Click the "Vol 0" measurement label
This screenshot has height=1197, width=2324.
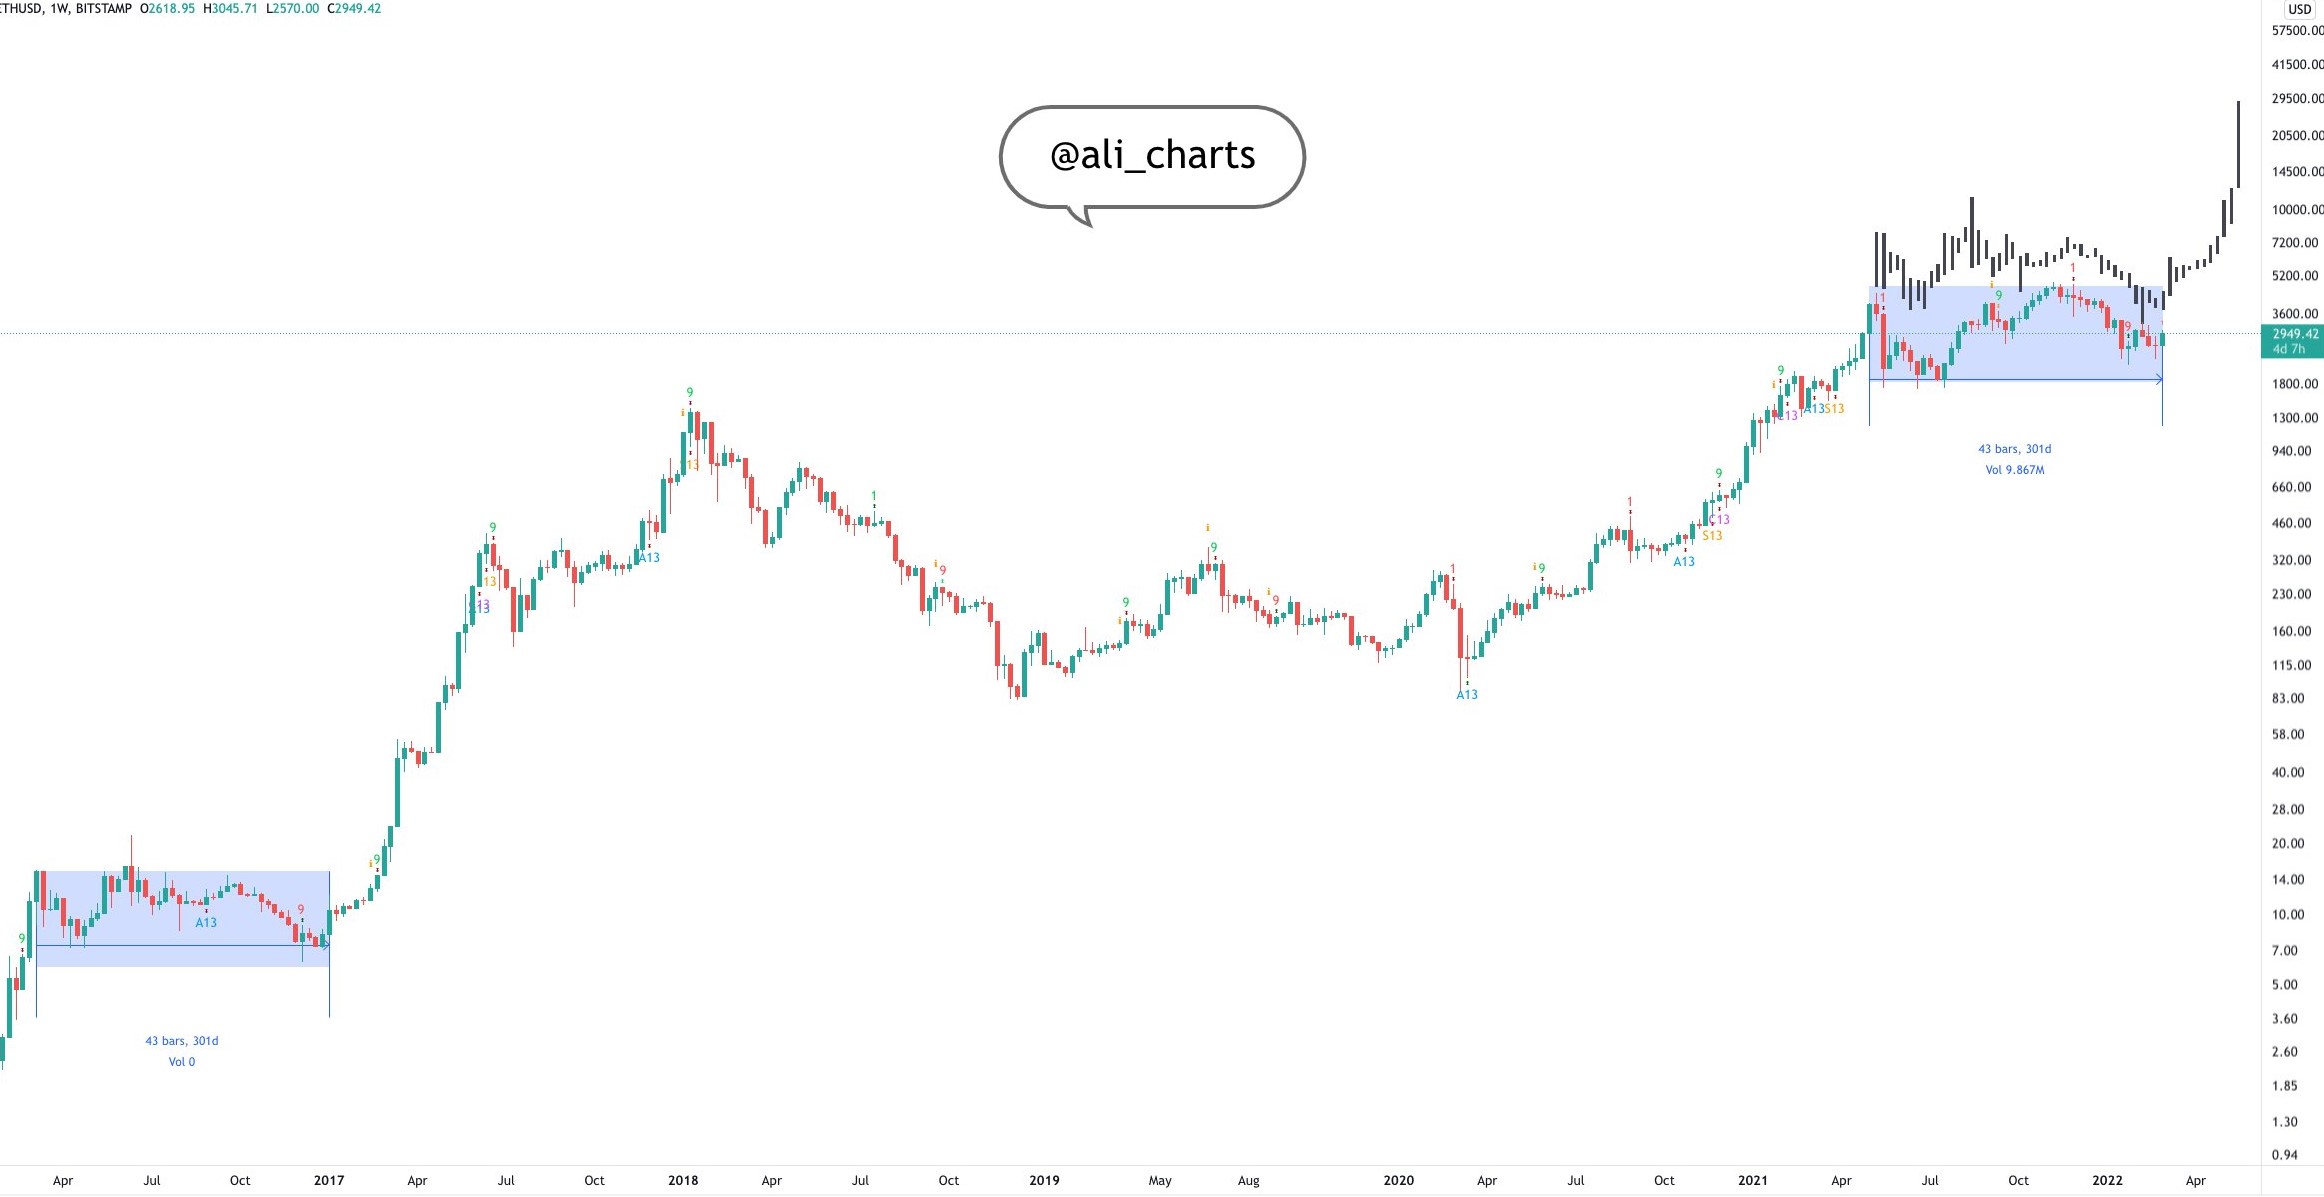pyautogui.click(x=181, y=1062)
